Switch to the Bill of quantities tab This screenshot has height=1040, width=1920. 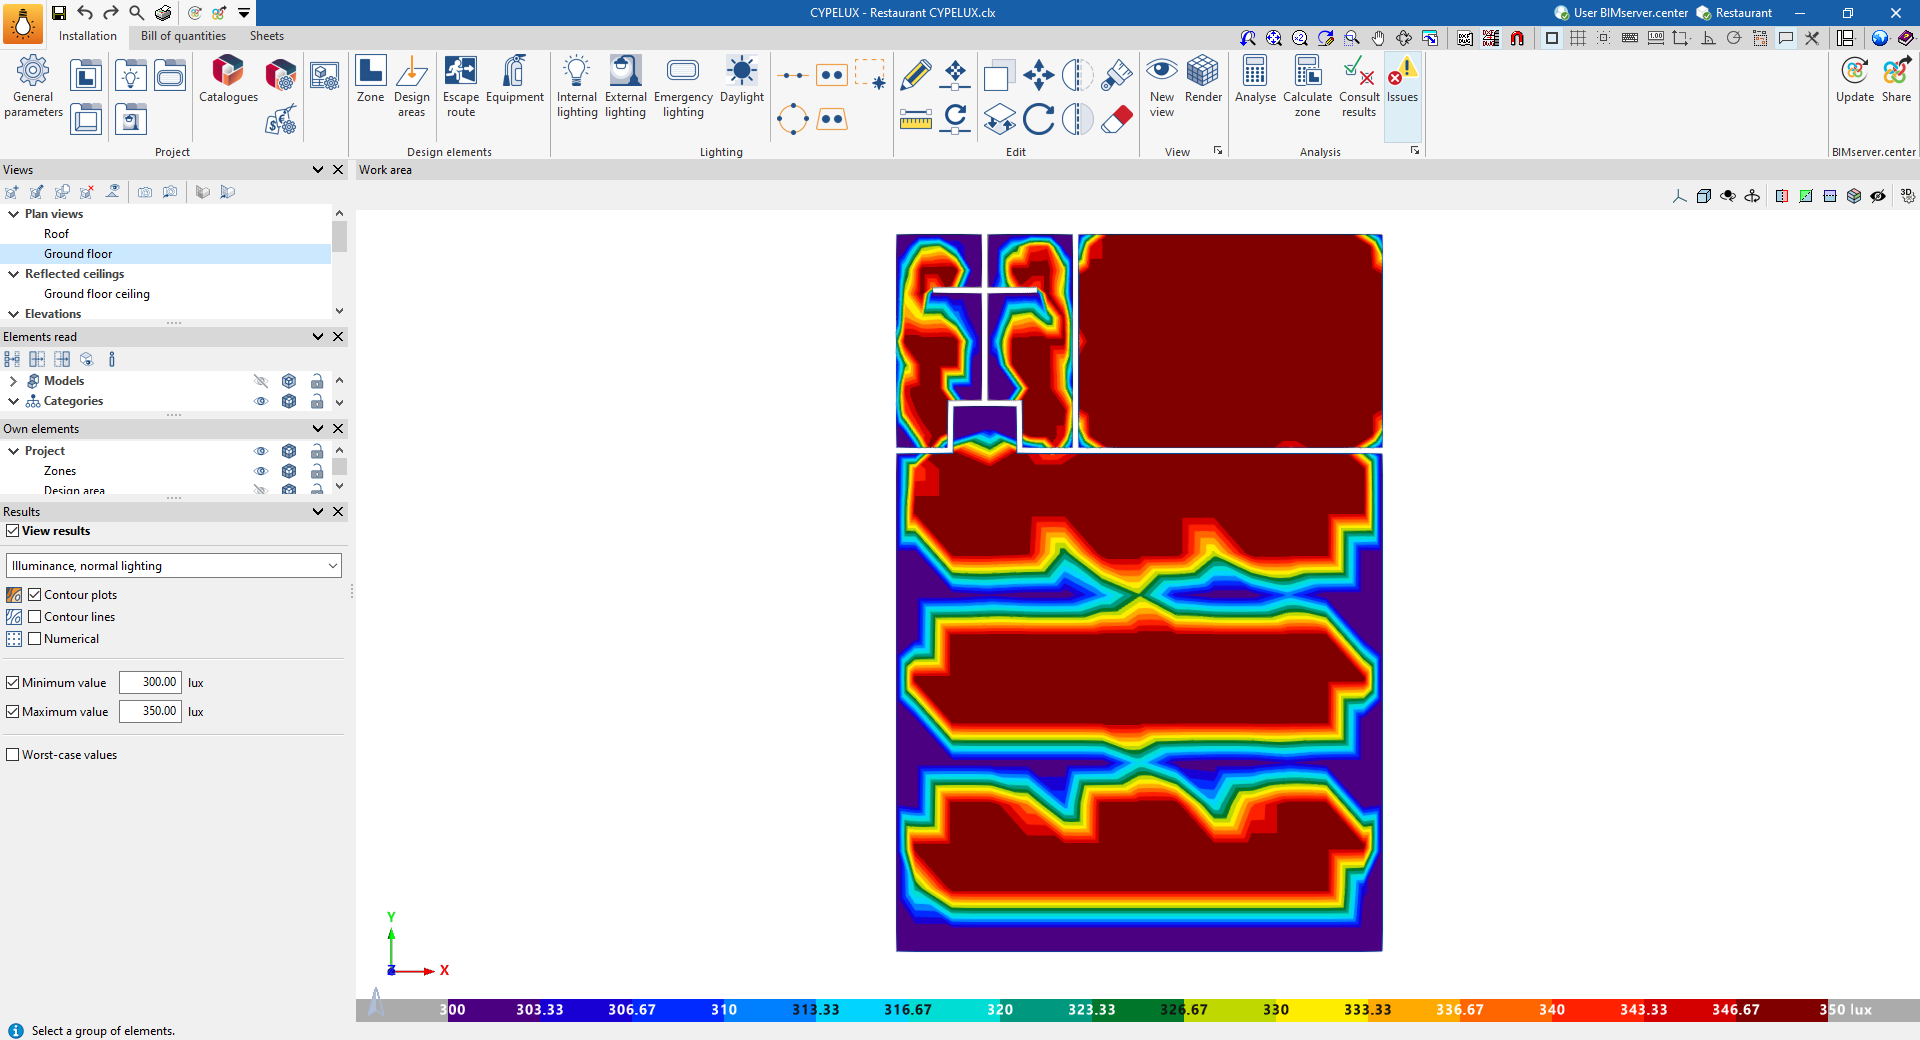coord(183,36)
